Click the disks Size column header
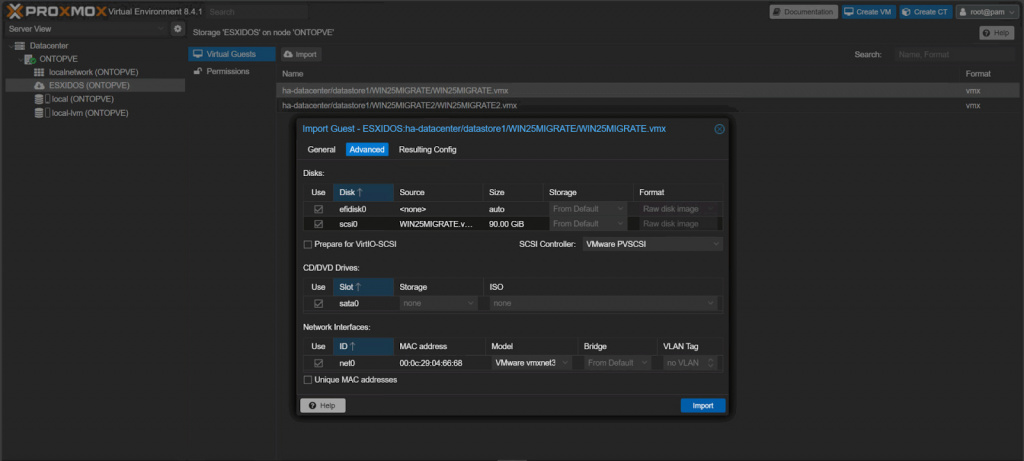Image resolution: width=1024 pixels, height=461 pixels. tap(513, 193)
